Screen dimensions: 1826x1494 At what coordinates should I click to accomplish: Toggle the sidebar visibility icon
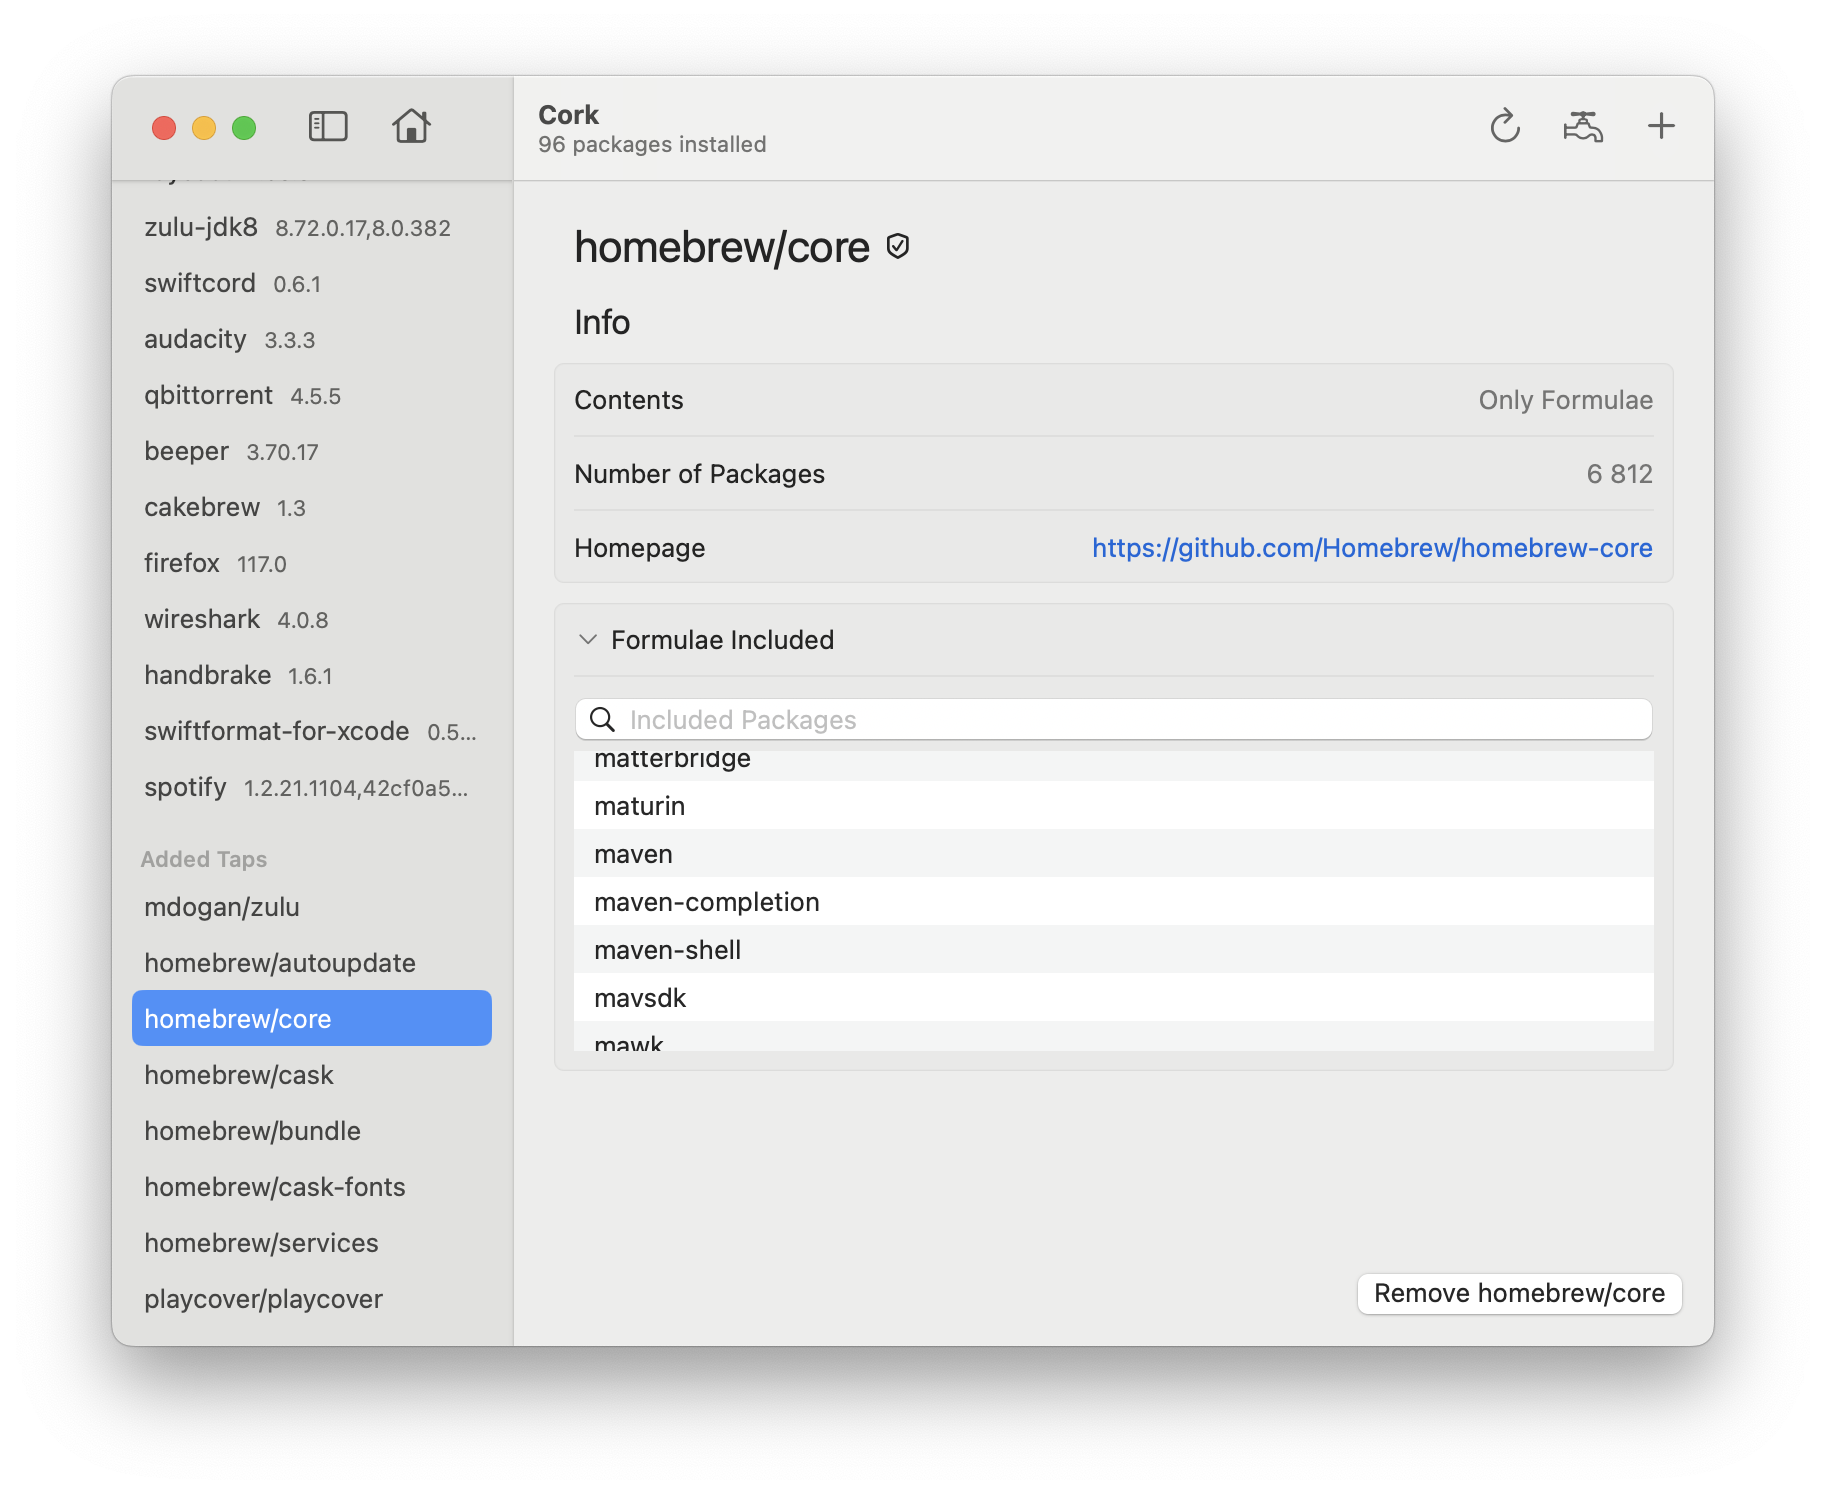click(329, 127)
